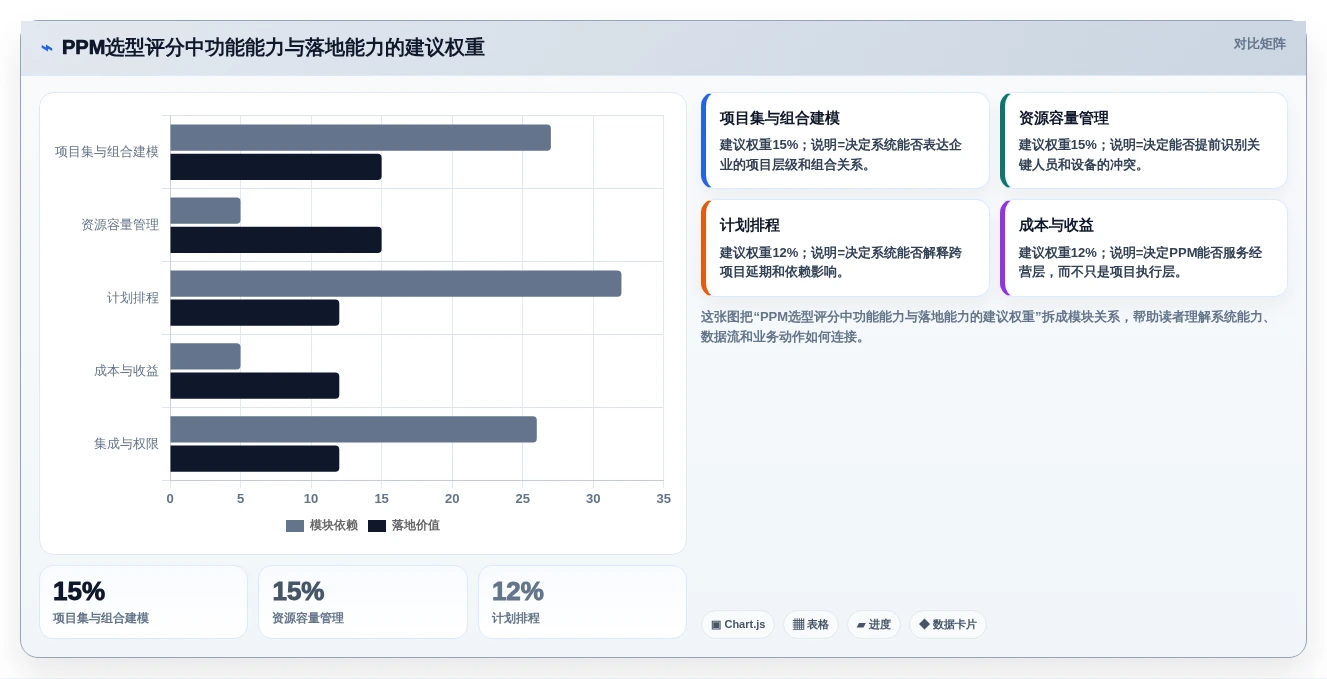Click the Chart.js chip's square icon

716,625
